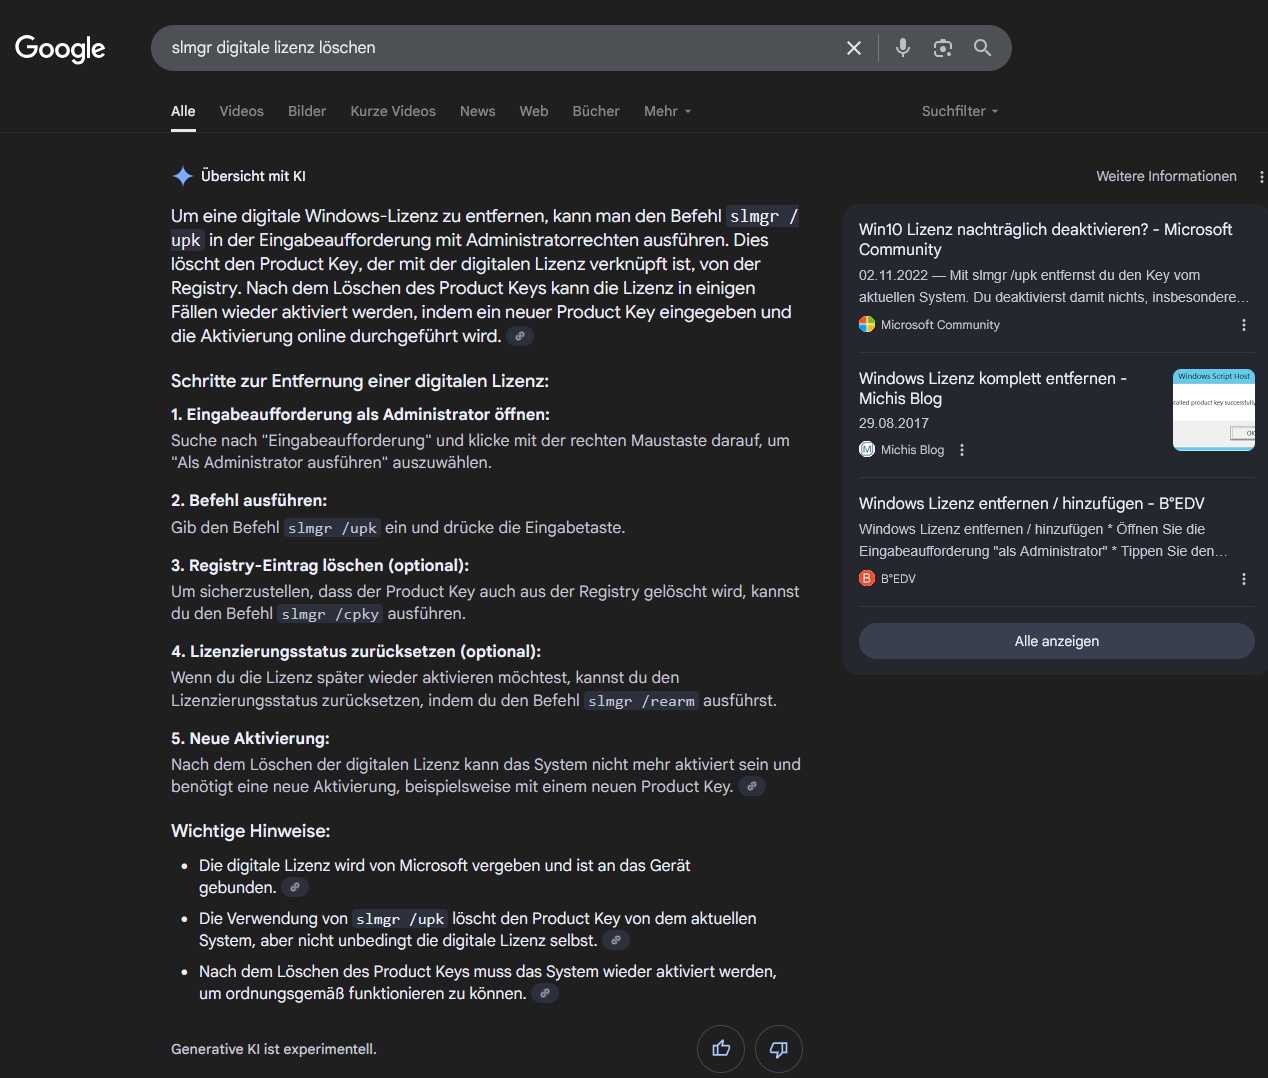Open three-dot menu next to Weitere Informationen
Screen dimensions: 1268x1078
[1261, 177]
